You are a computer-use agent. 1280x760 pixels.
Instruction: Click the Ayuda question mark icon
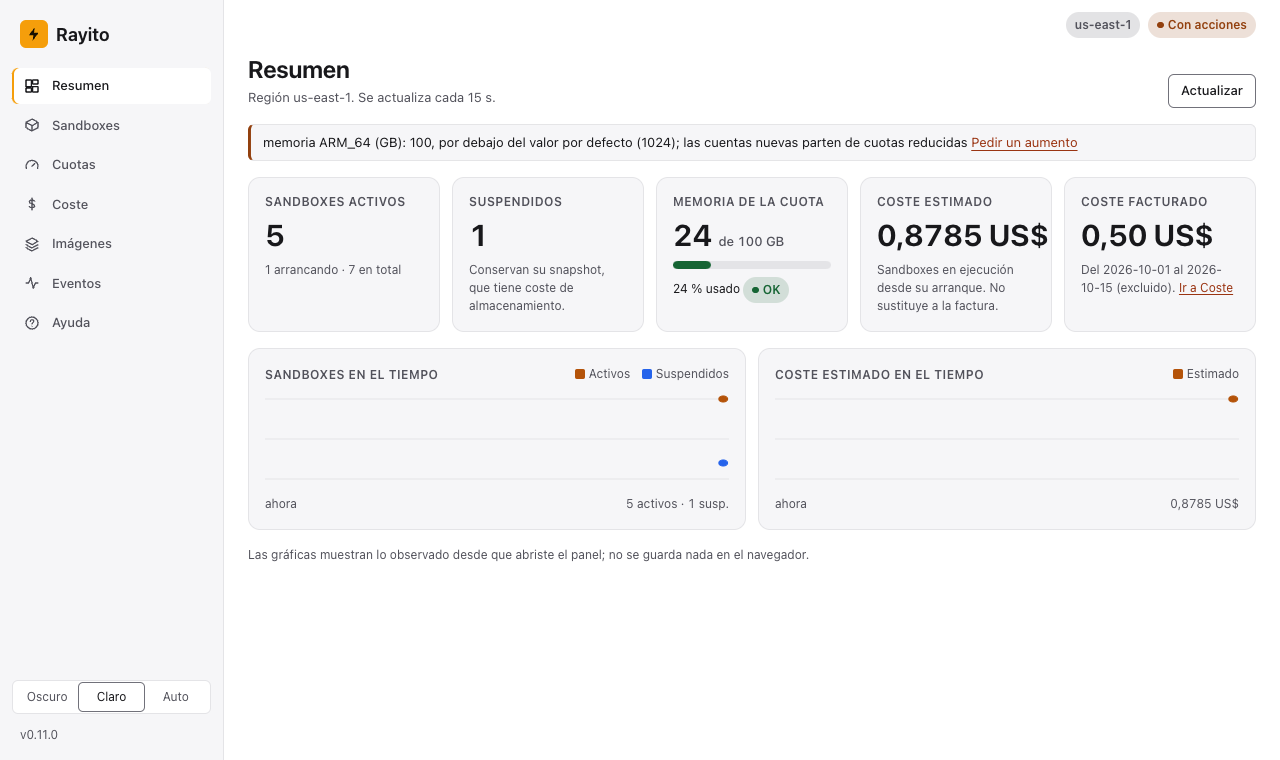click(32, 323)
